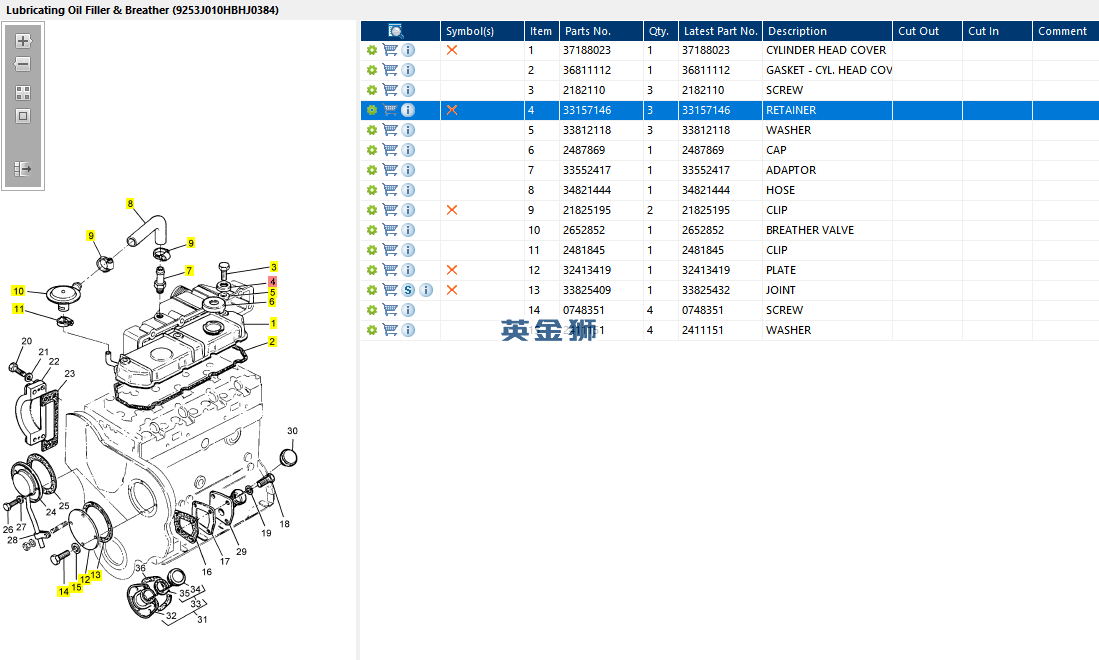Select callout 3 on the diagram

(273, 267)
